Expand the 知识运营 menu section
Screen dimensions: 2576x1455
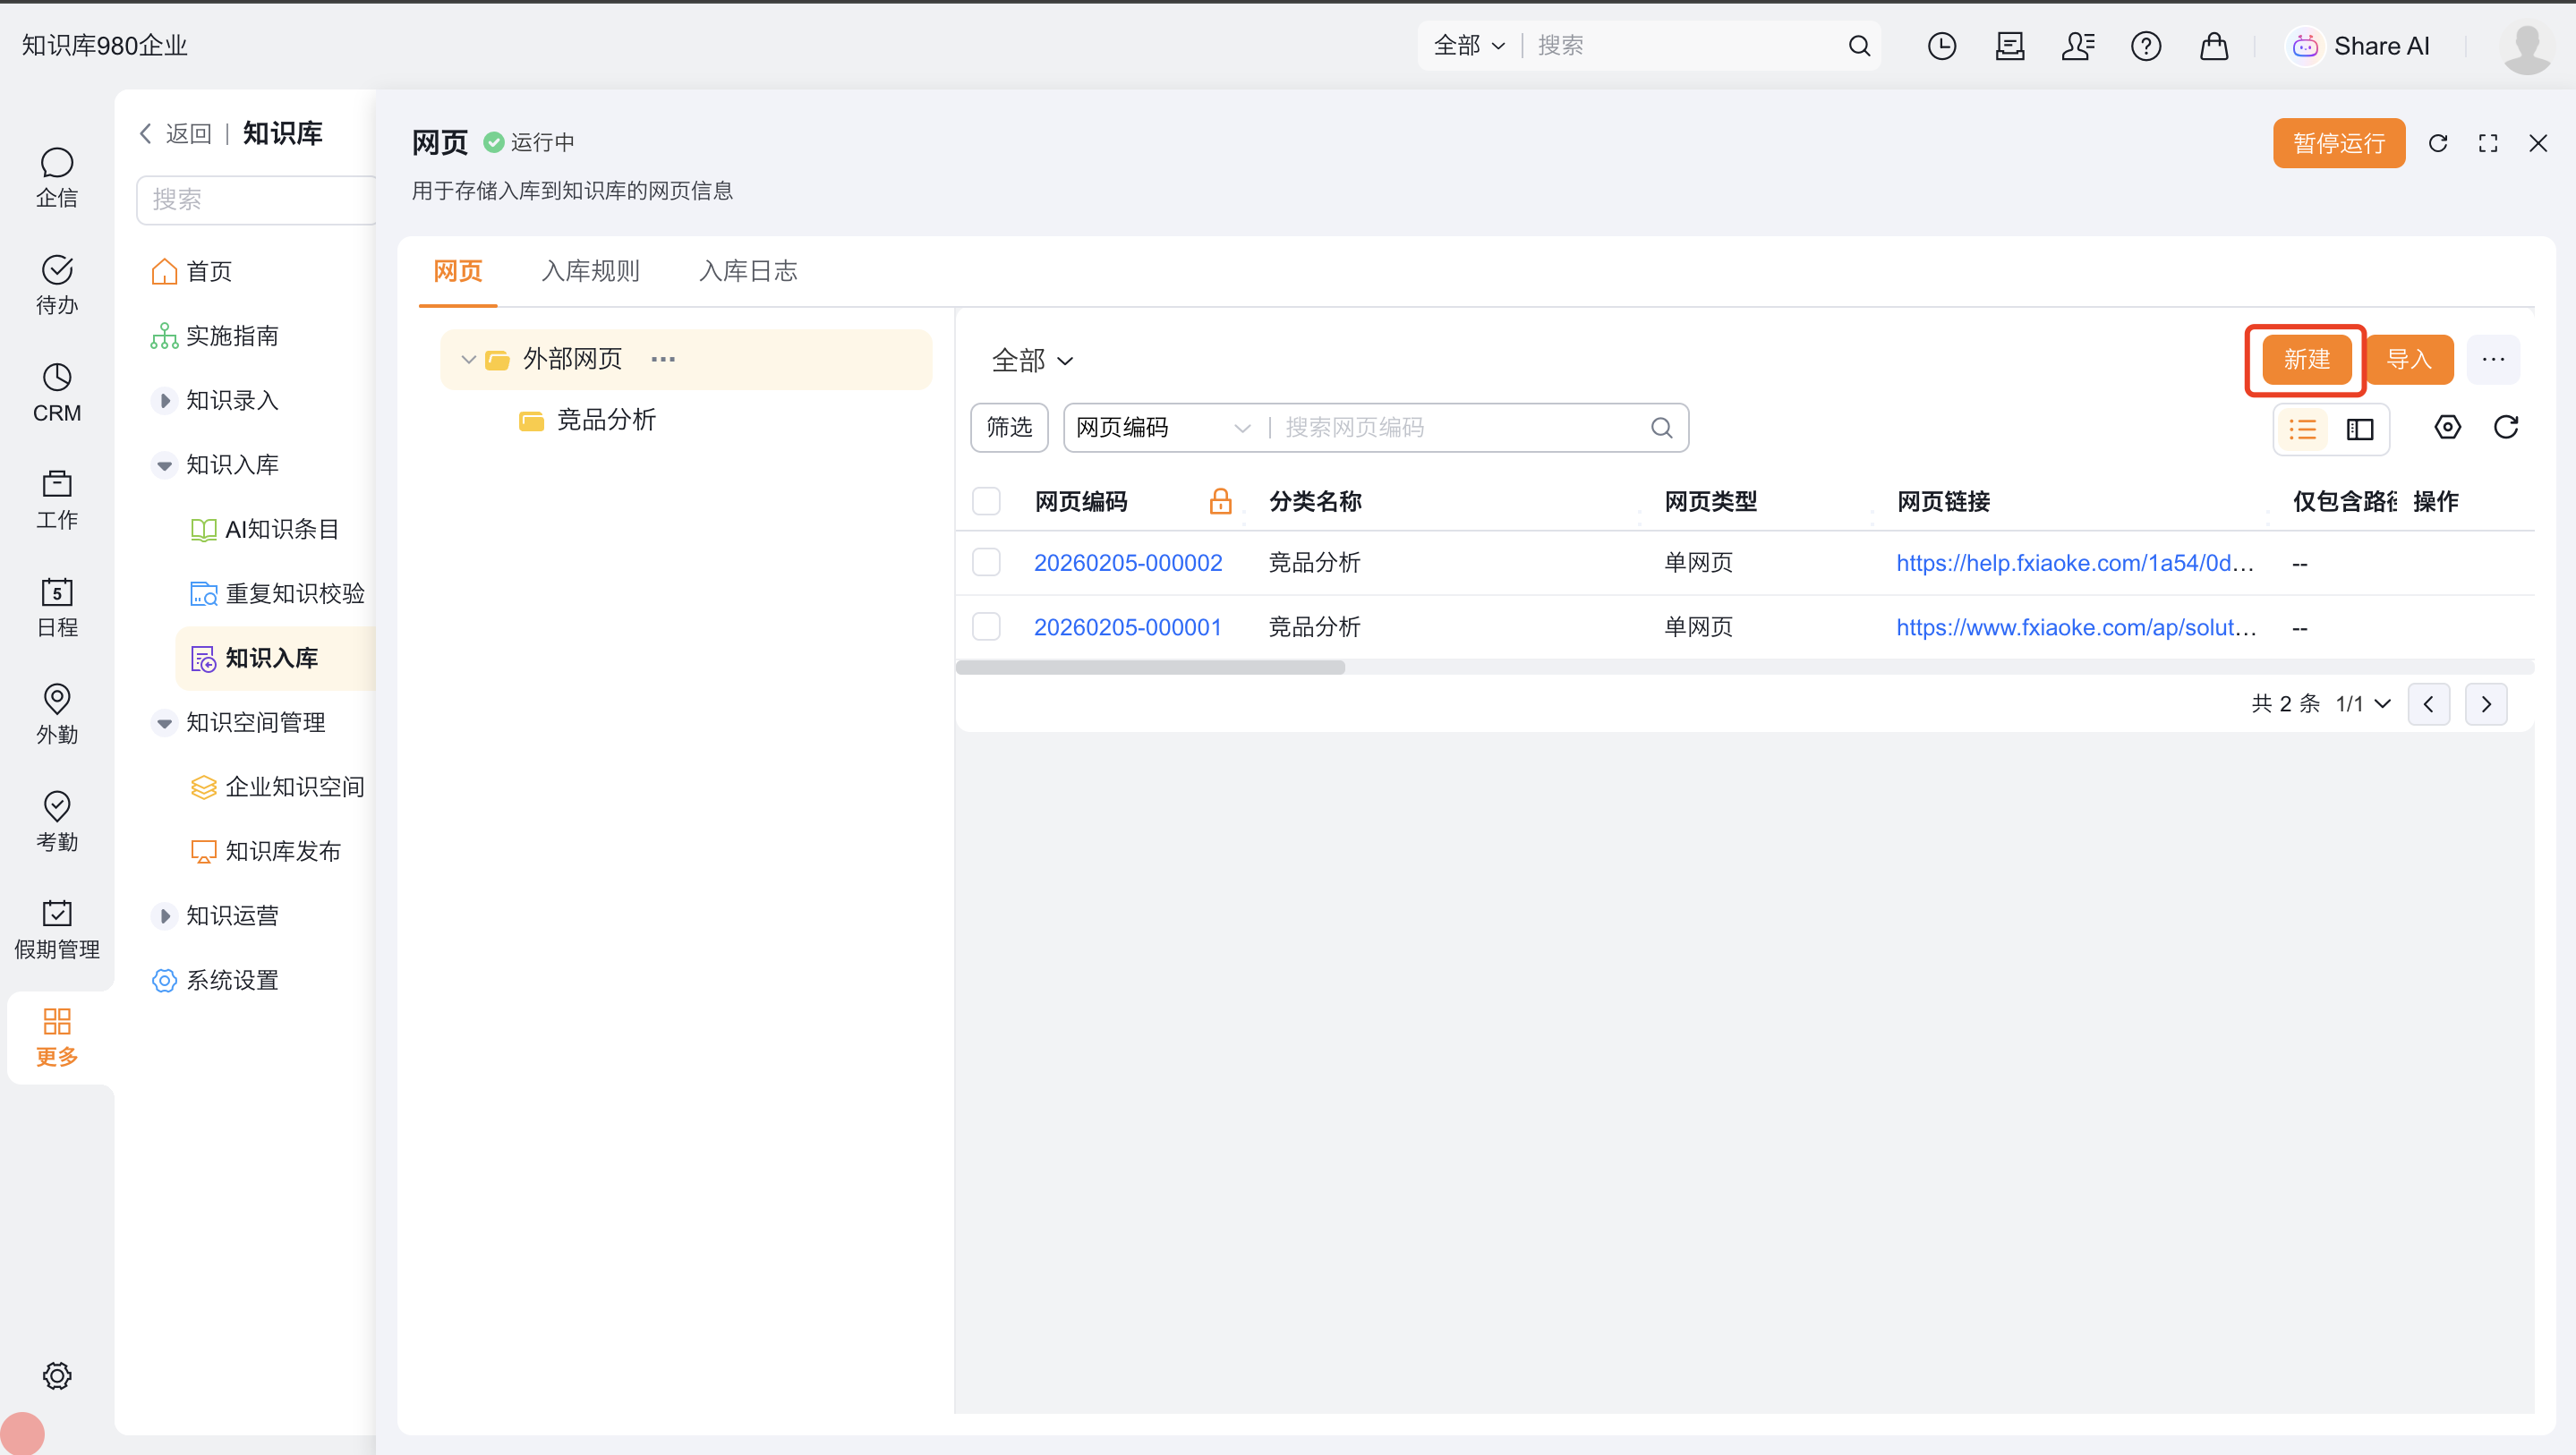(165, 916)
